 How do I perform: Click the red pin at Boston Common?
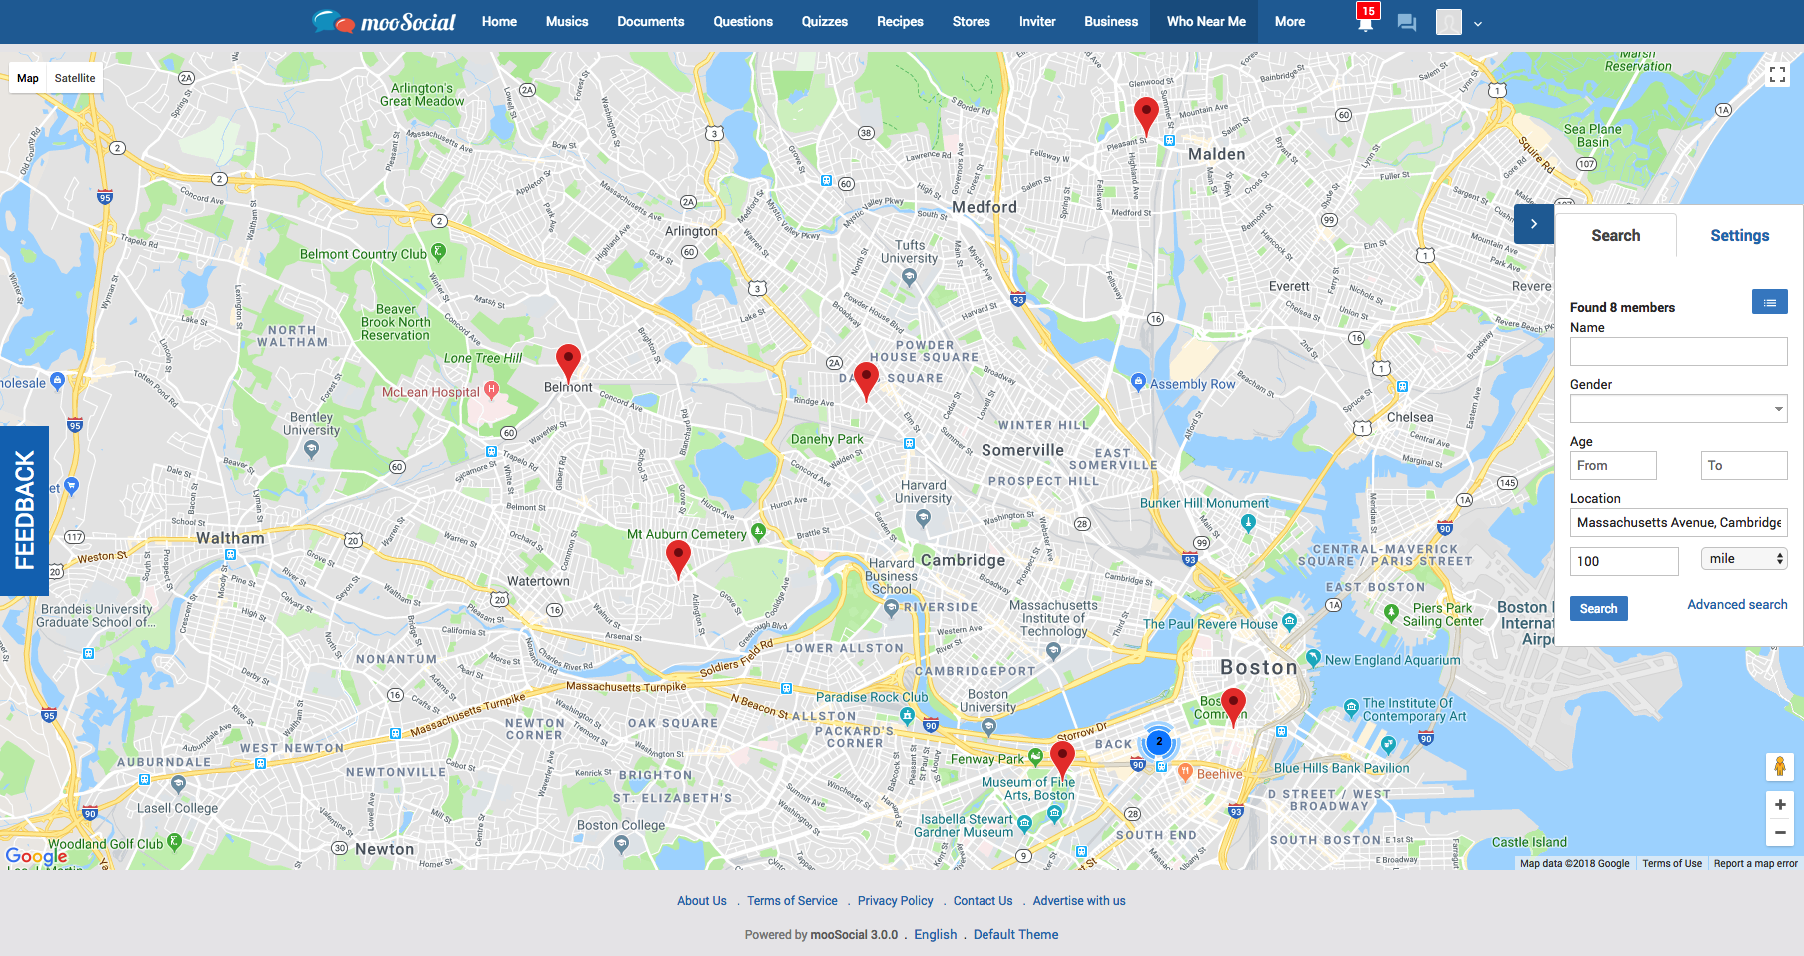click(x=1233, y=707)
